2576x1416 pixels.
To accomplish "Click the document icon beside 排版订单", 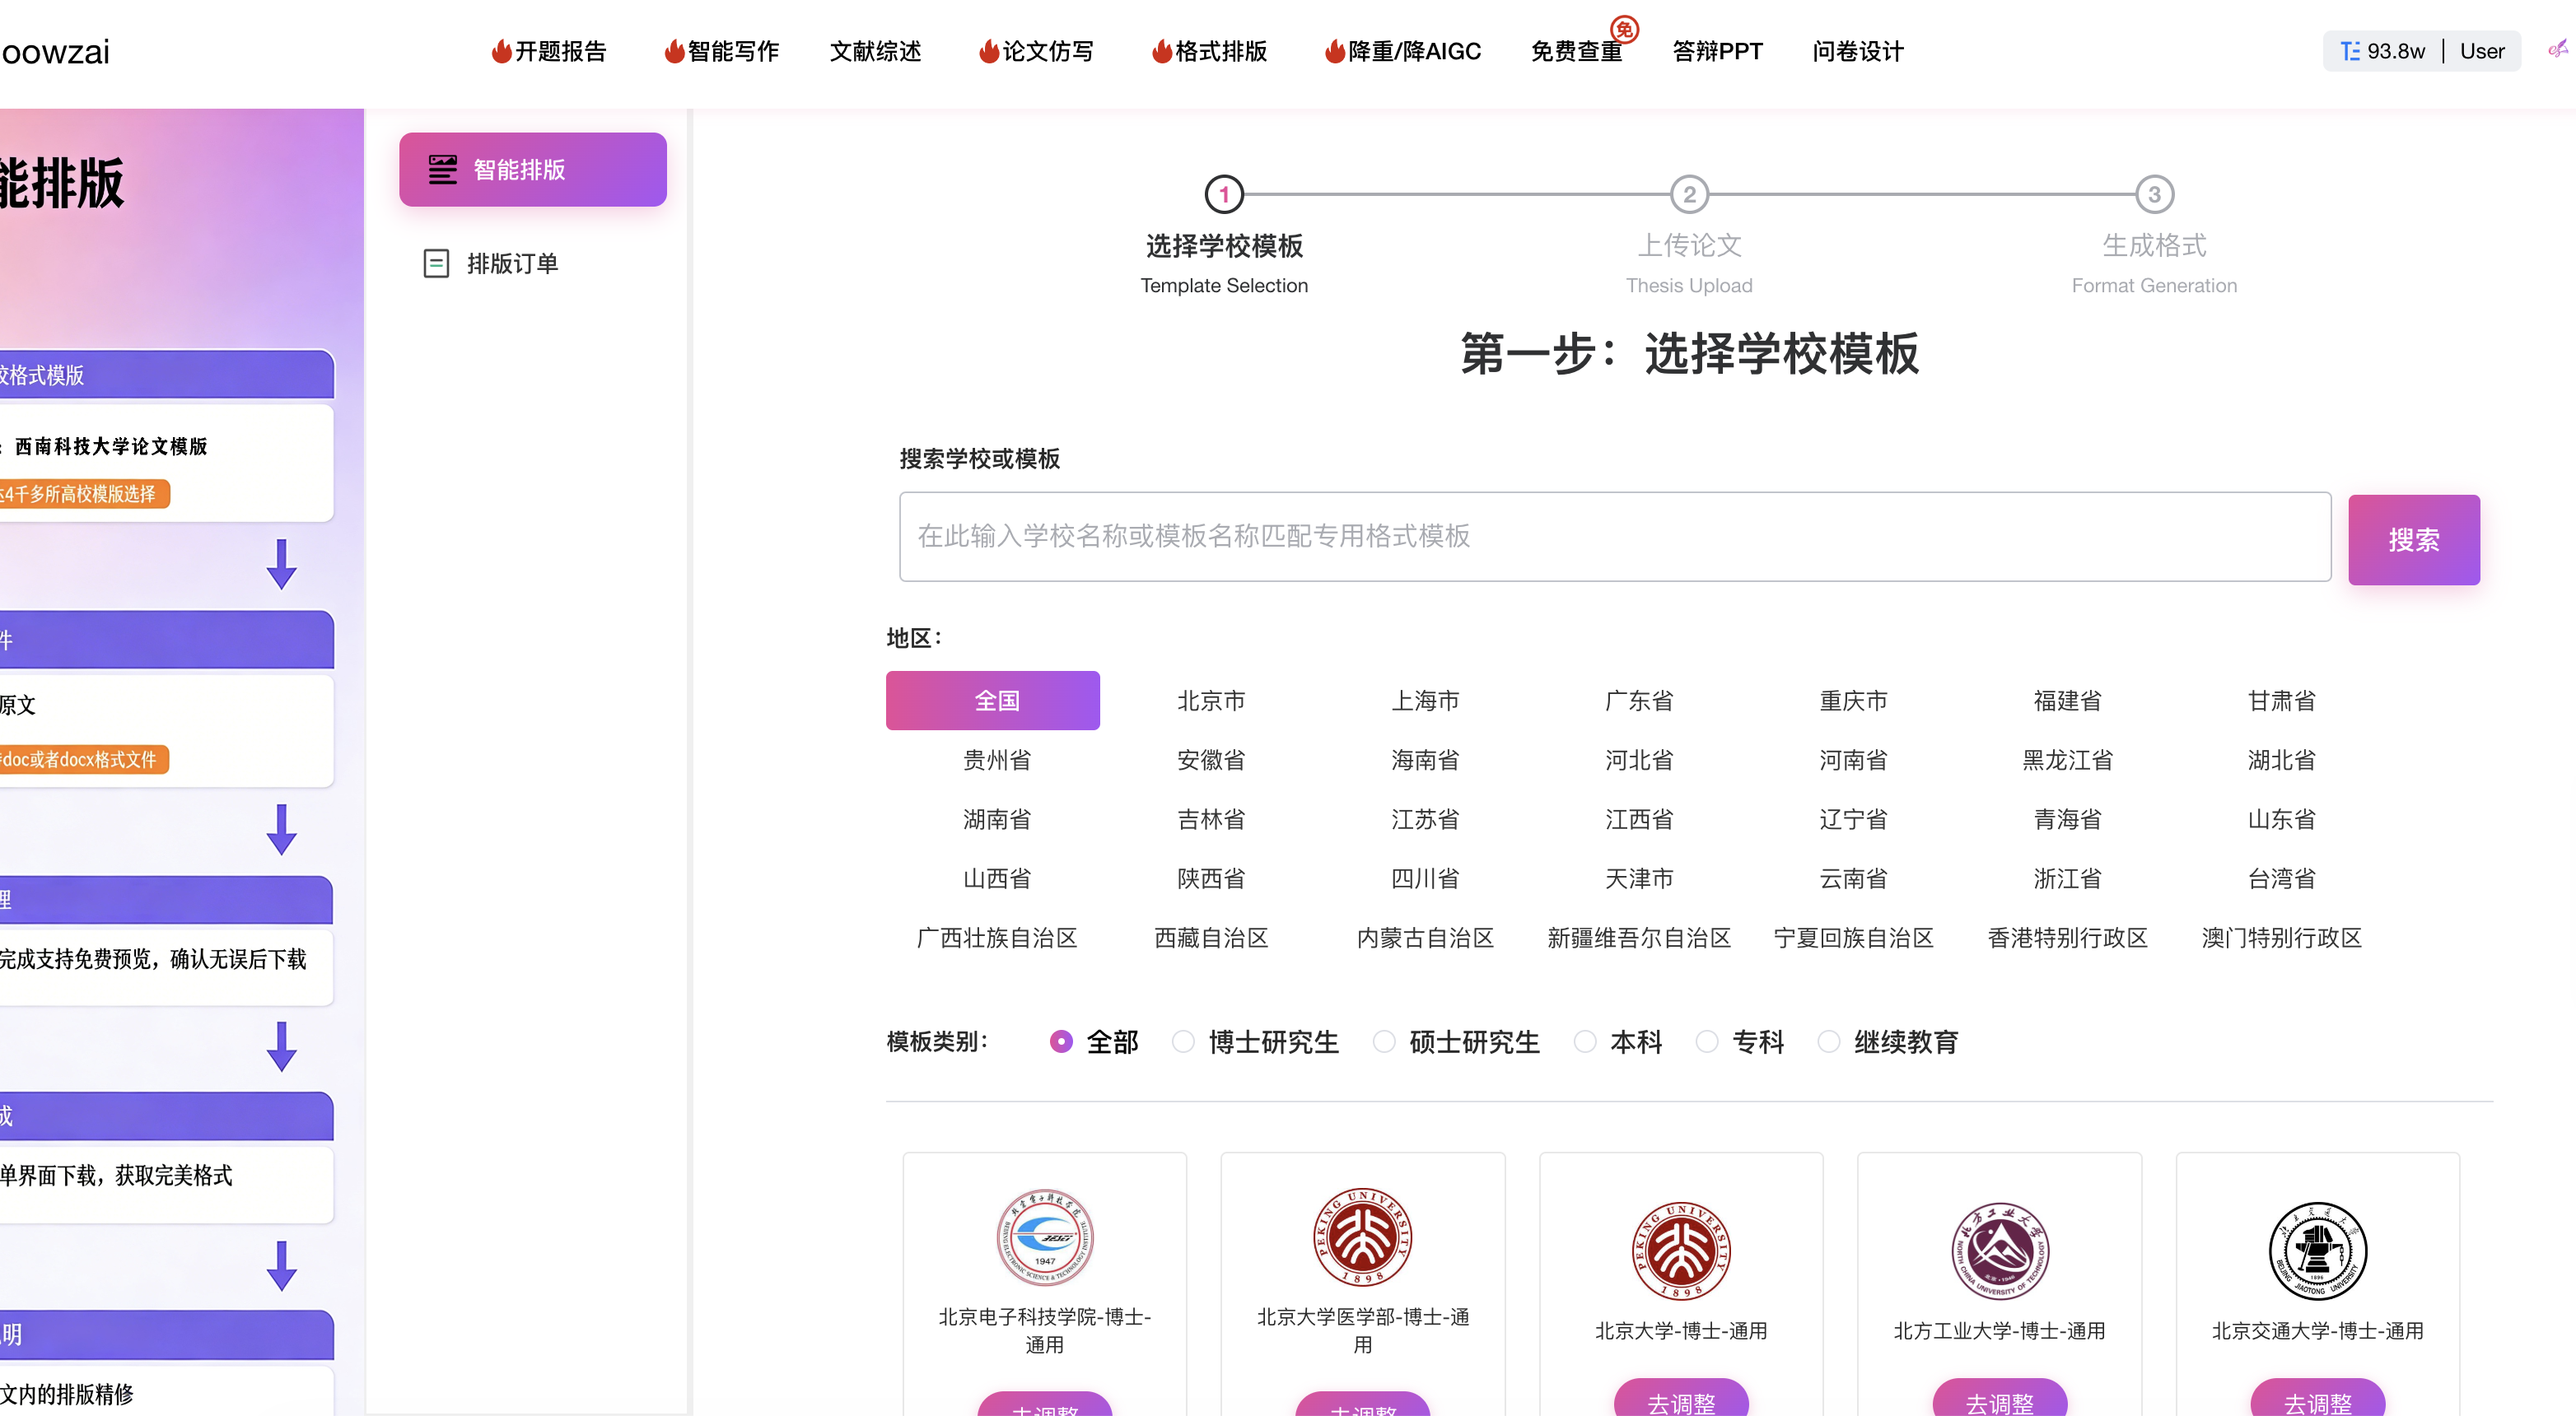I will [x=436, y=263].
